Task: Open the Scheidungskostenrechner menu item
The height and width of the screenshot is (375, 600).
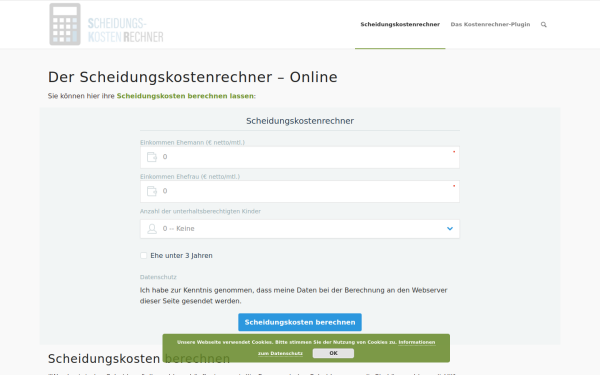Action: pyautogui.click(x=400, y=24)
